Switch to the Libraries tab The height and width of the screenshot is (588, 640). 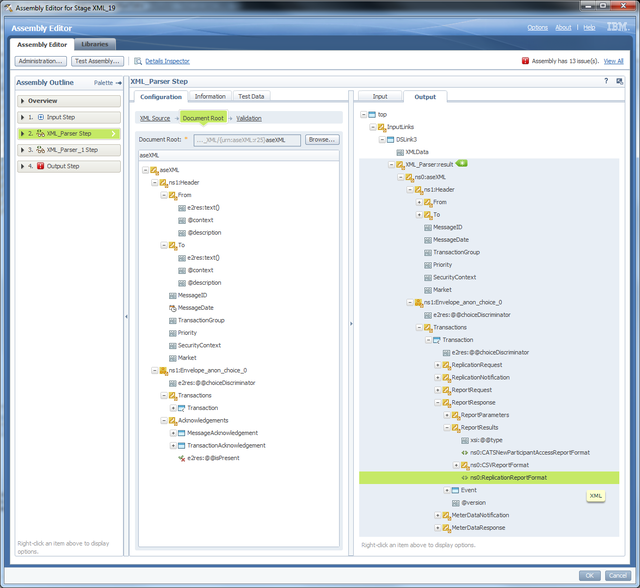click(x=96, y=44)
